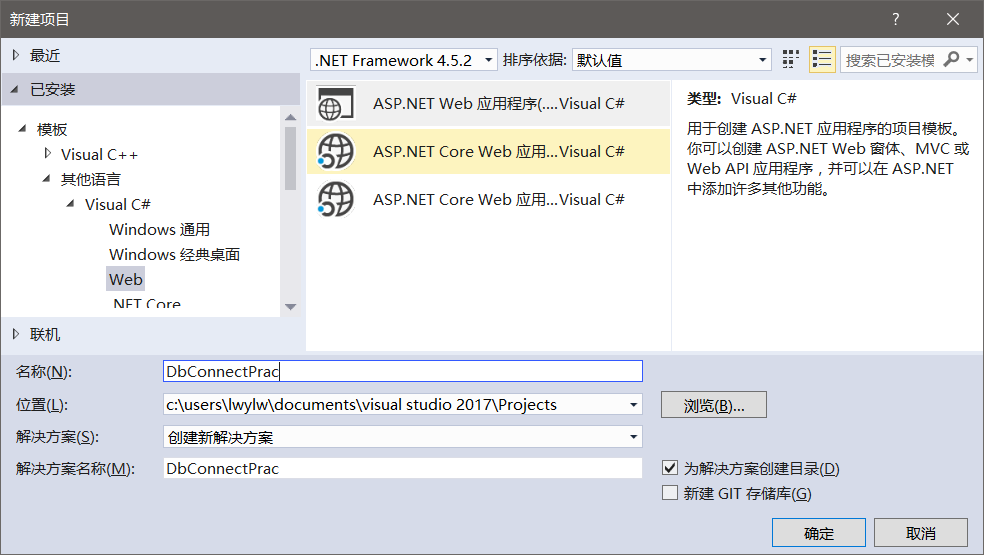Open 排序依据 默认值 sort dropdown

coord(671,60)
